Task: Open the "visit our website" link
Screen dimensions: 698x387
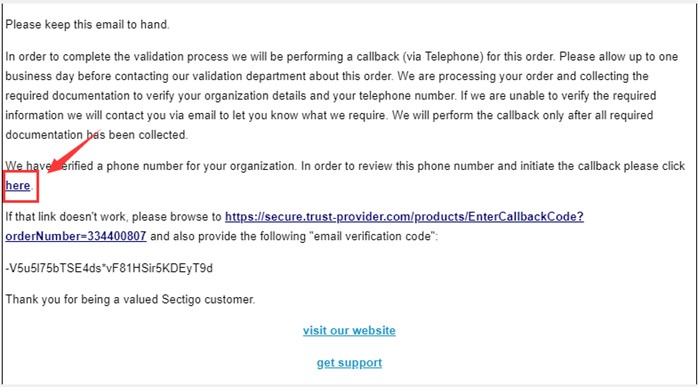Action: coord(349,330)
